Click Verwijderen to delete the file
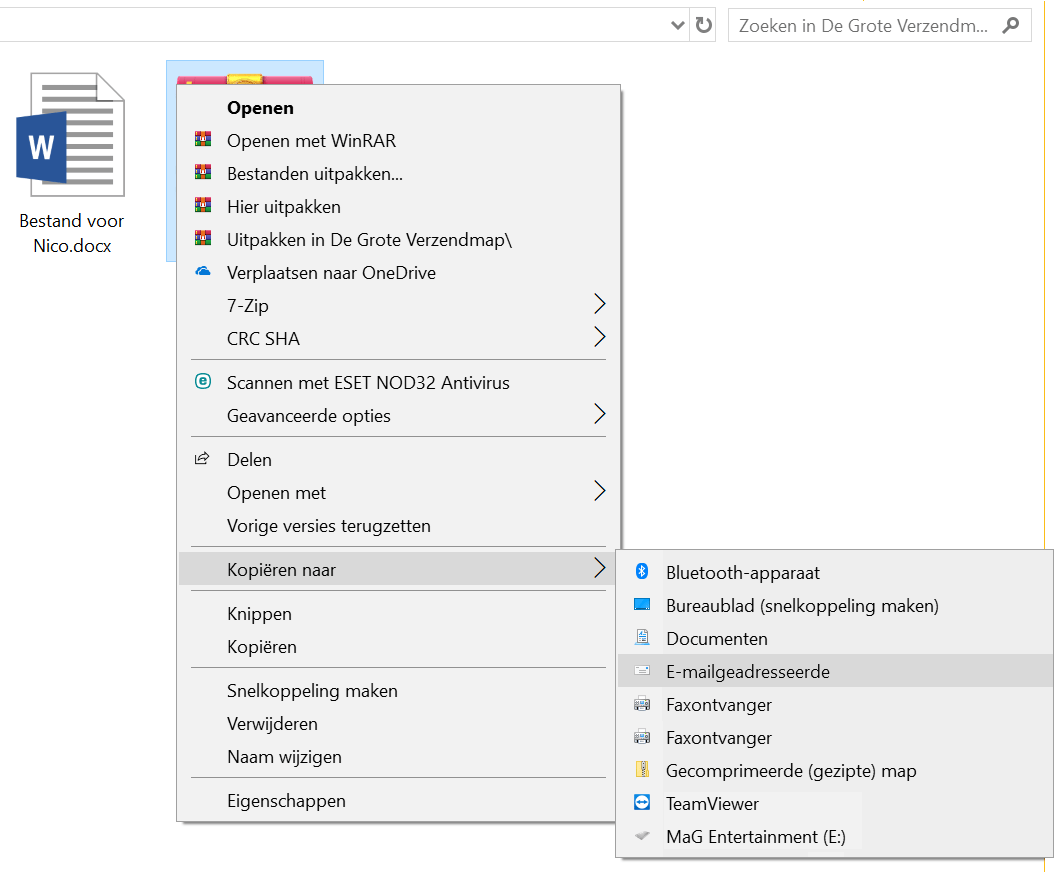1064x872 pixels. tap(272, 724)
